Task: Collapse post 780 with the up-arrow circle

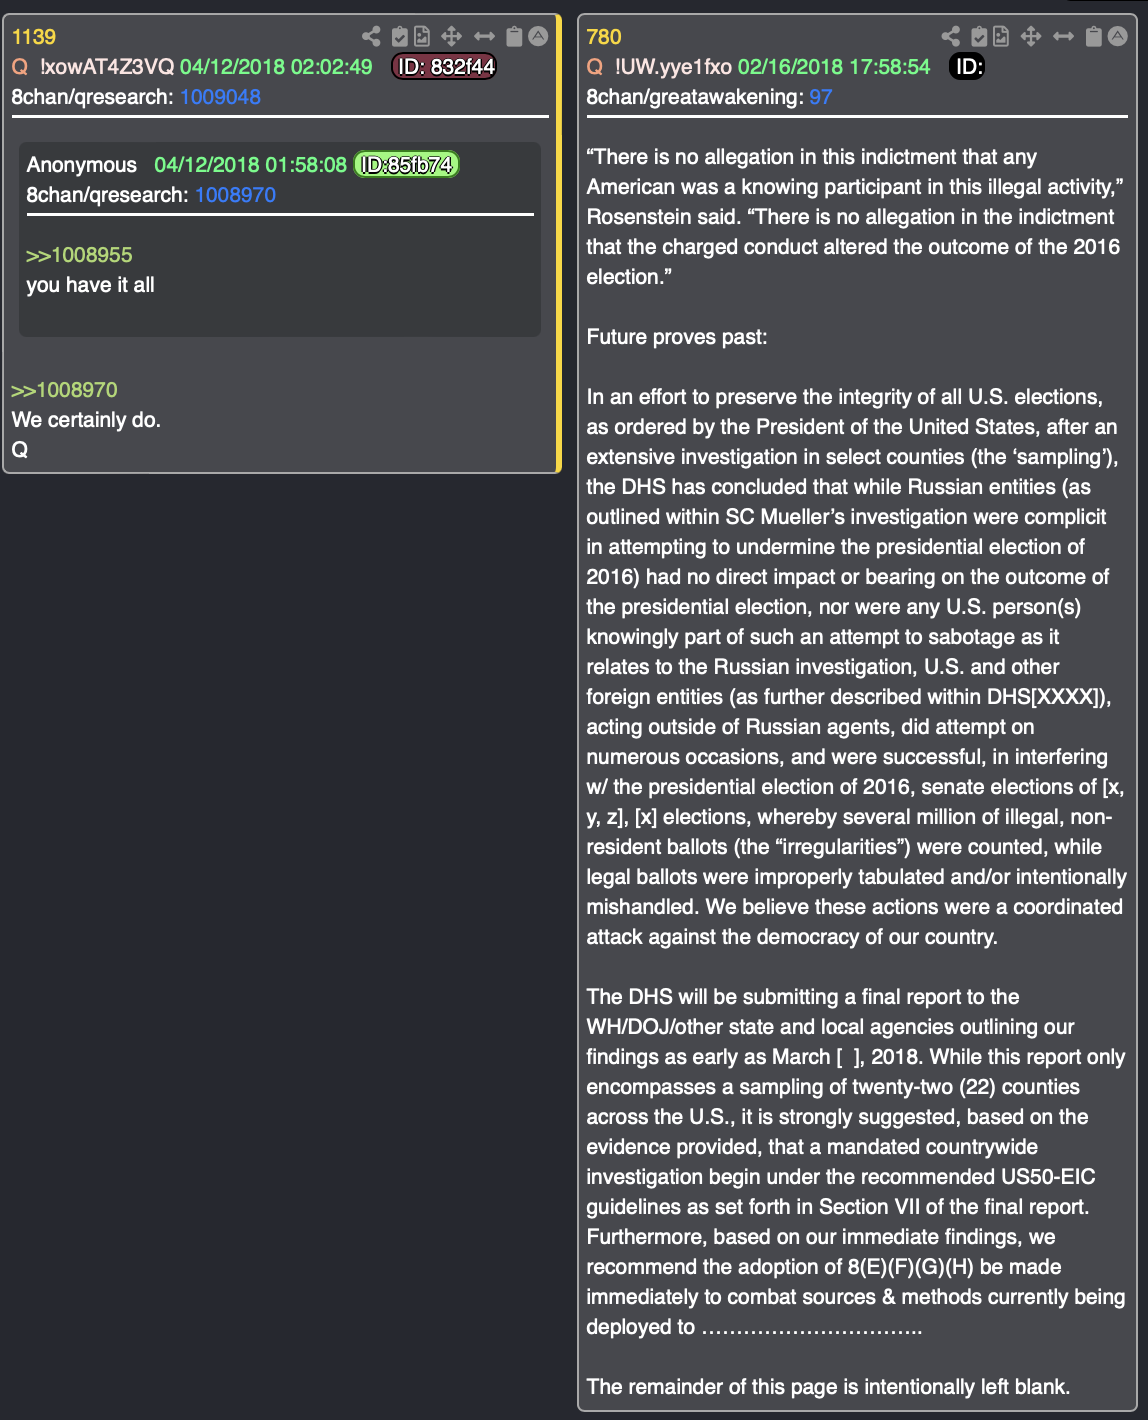Action: point(1118,37)
